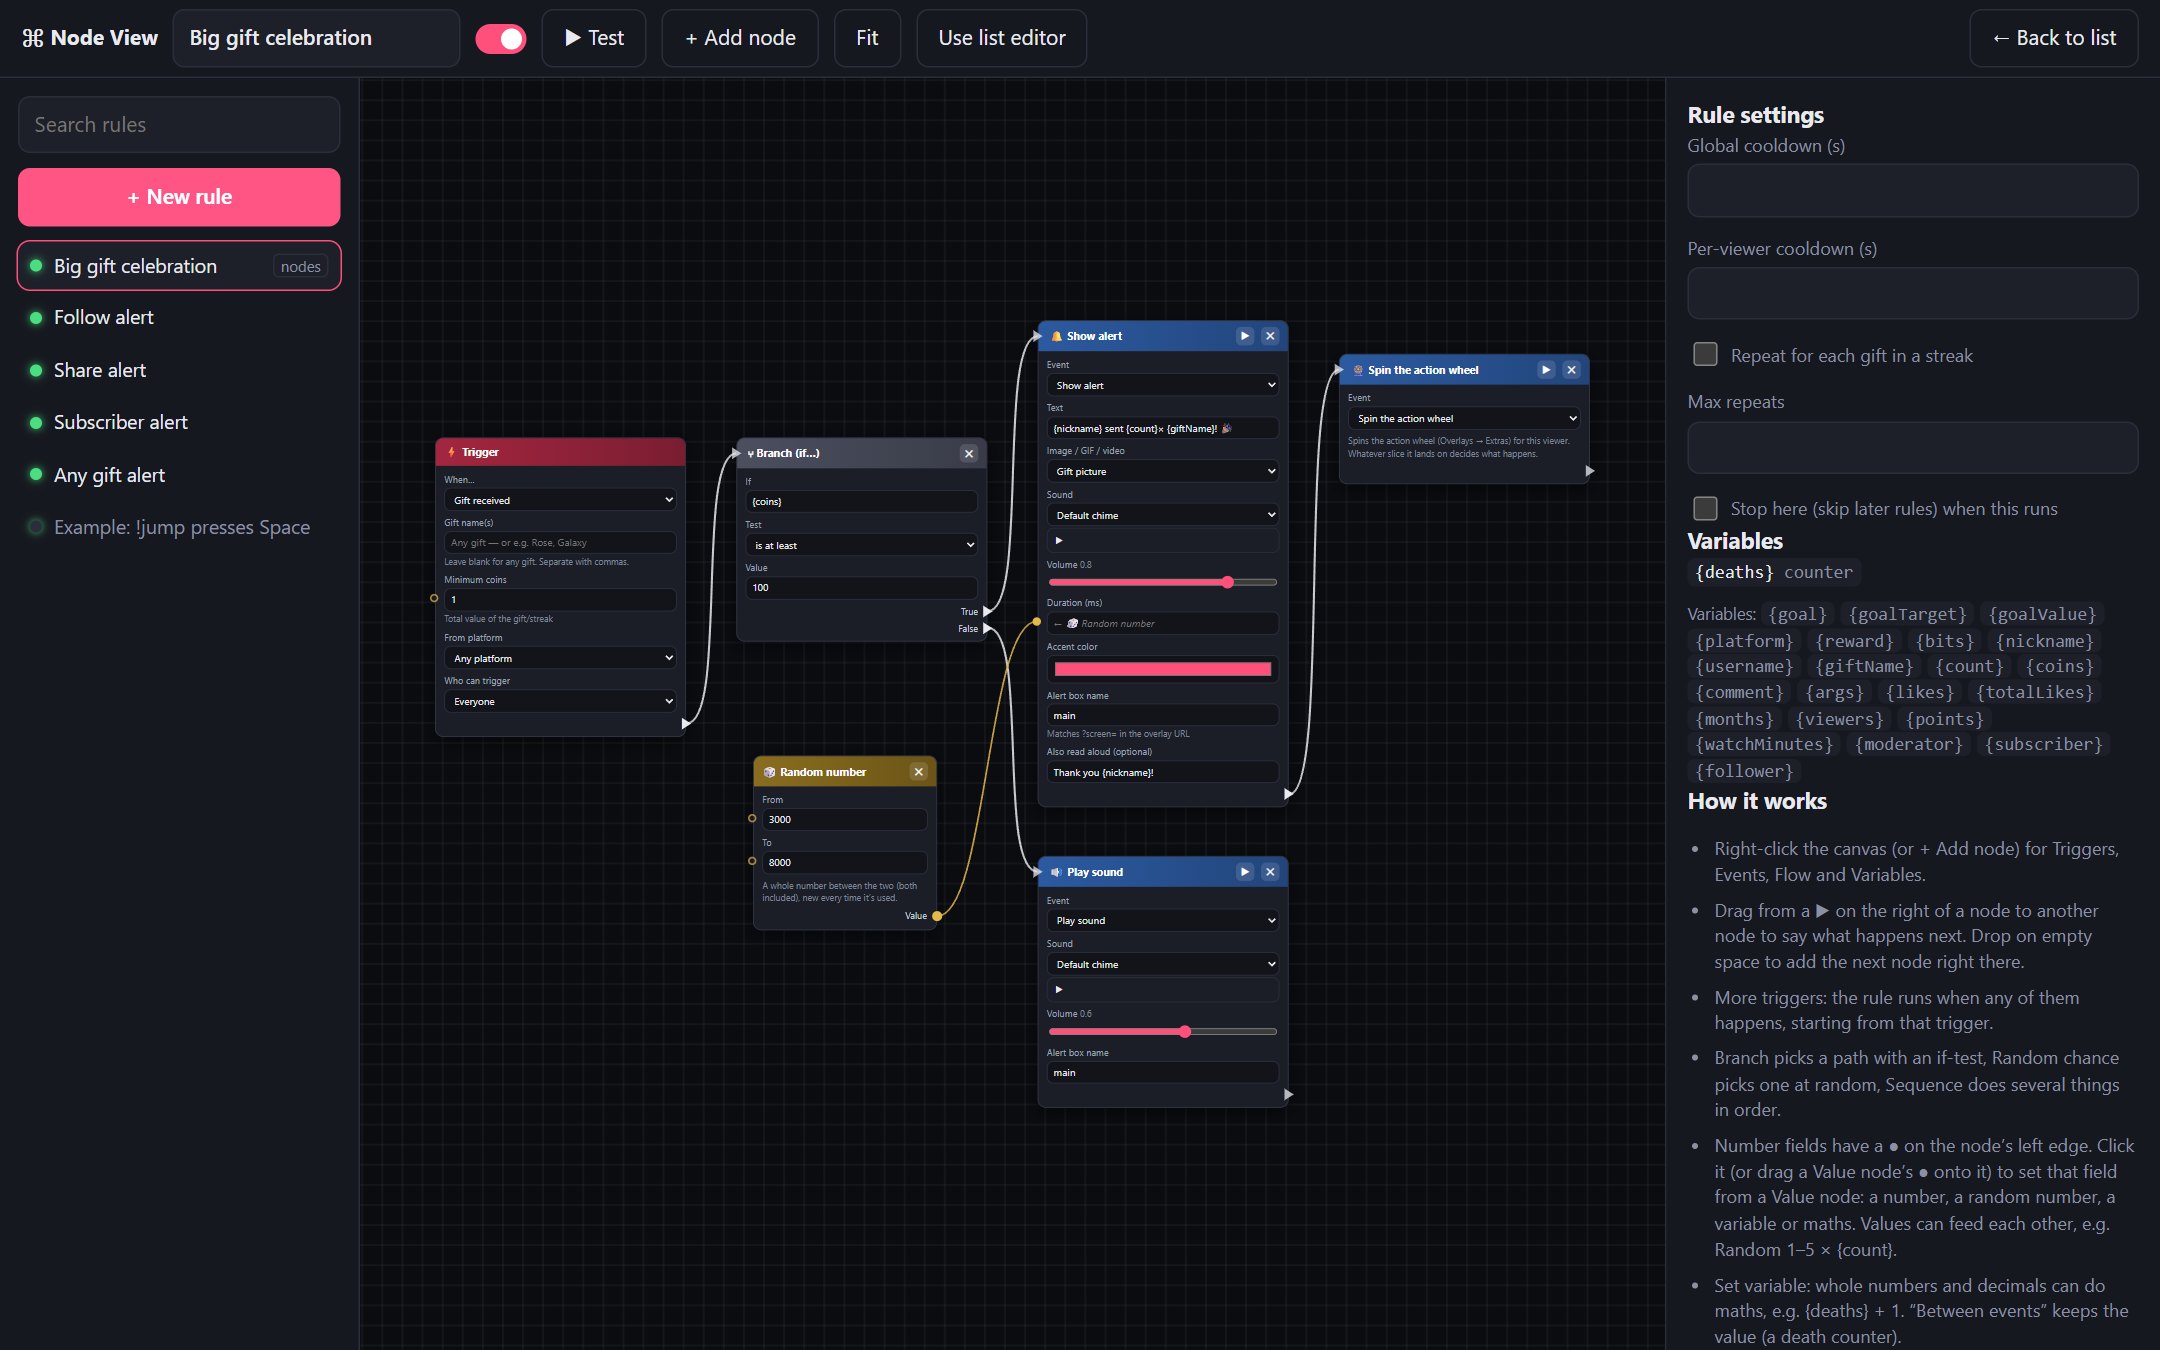Viewport: 2160px width, 1350px height.
Task: Click Add node in the toolbar
Action: point(740,38)
